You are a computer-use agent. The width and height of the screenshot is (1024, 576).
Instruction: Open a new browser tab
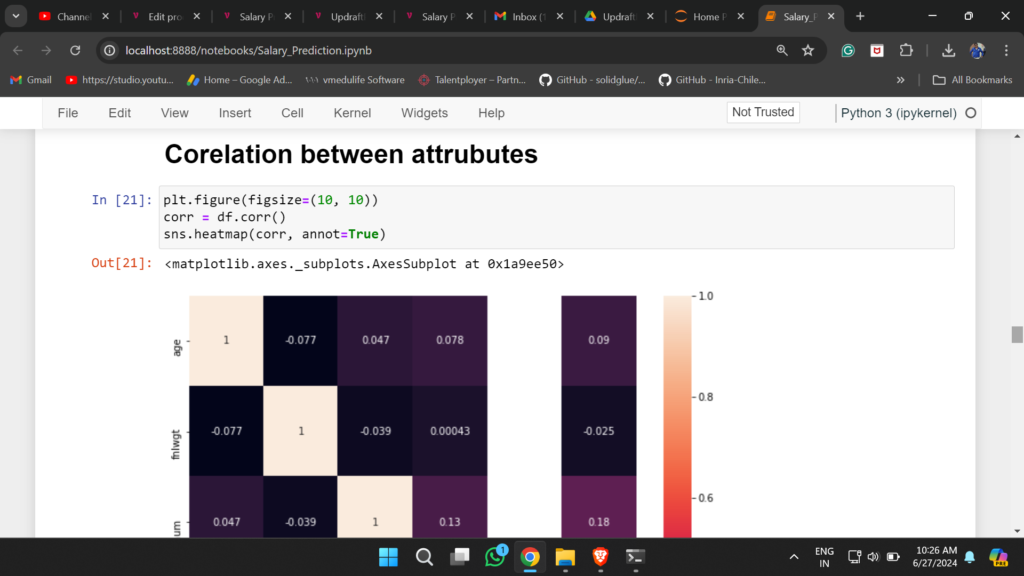click(x=860, y=16)
